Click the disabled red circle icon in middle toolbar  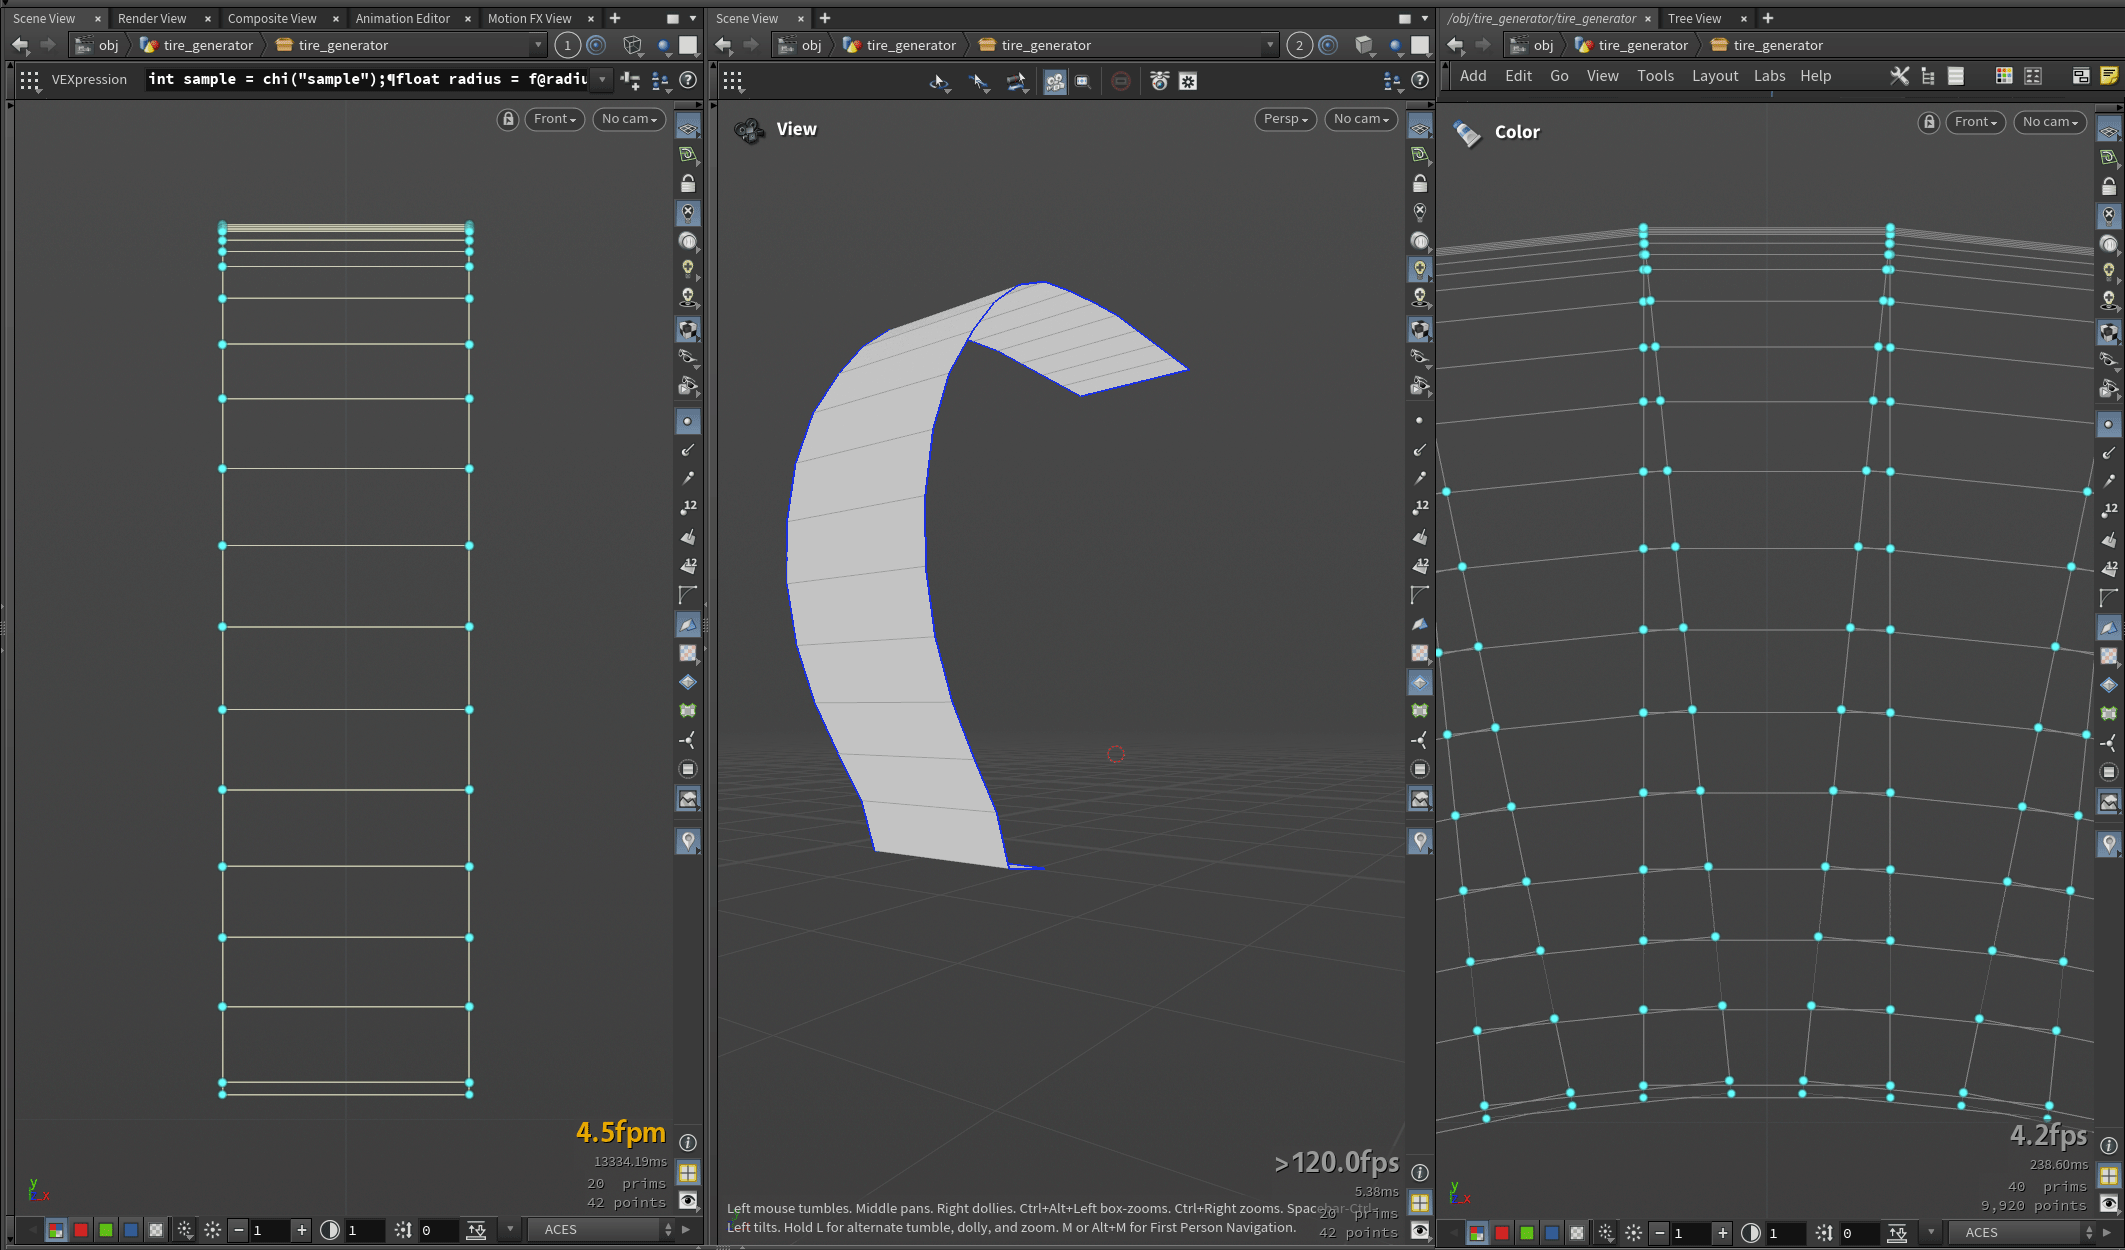(x=1121, y=81)
